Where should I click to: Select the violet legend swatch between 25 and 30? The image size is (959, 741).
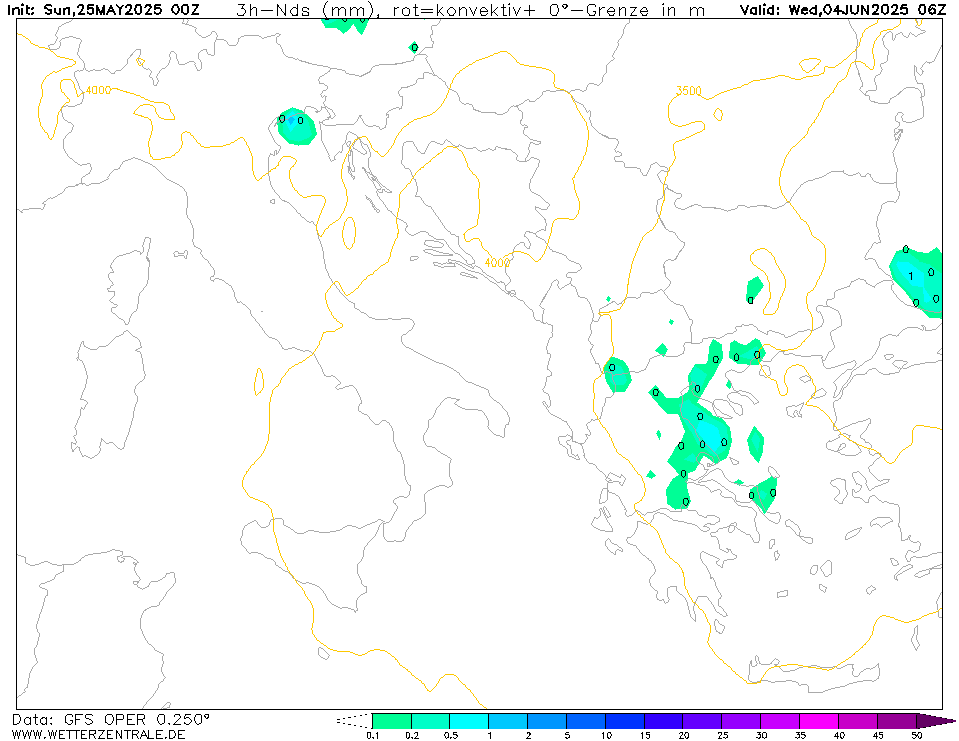[741, 721]
